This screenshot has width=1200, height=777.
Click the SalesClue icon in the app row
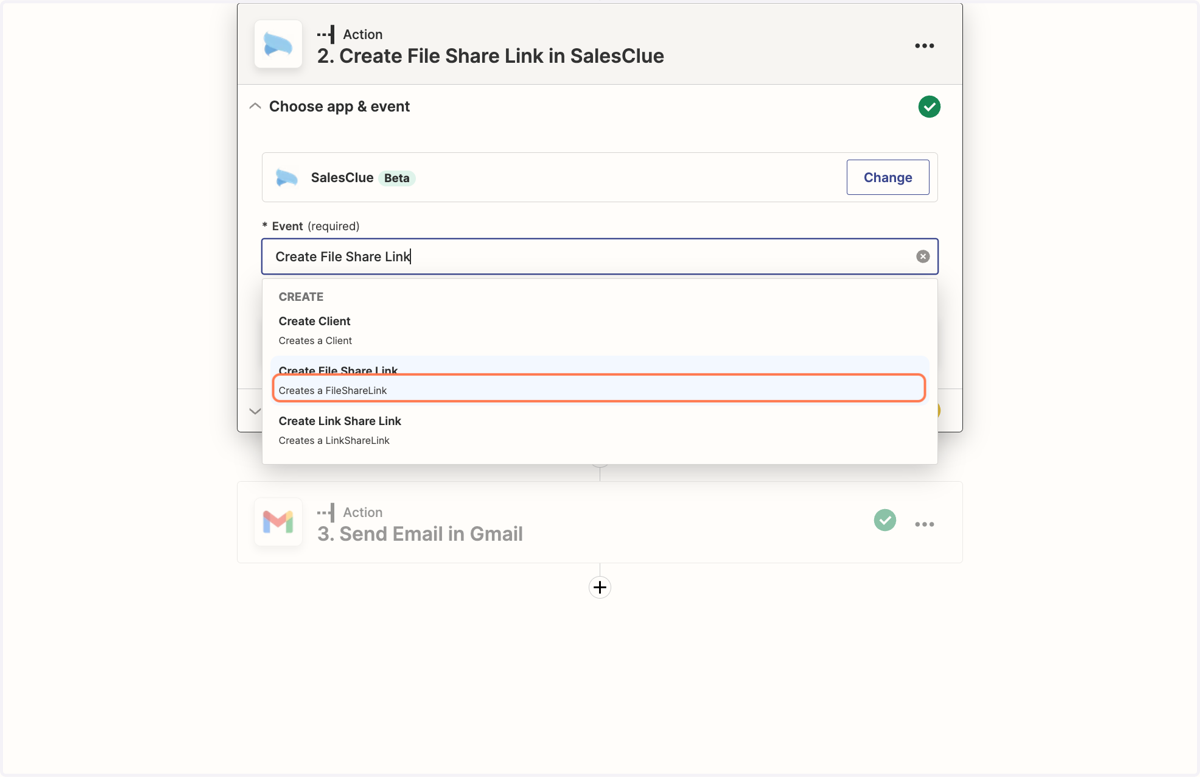[x=287, y=178]
